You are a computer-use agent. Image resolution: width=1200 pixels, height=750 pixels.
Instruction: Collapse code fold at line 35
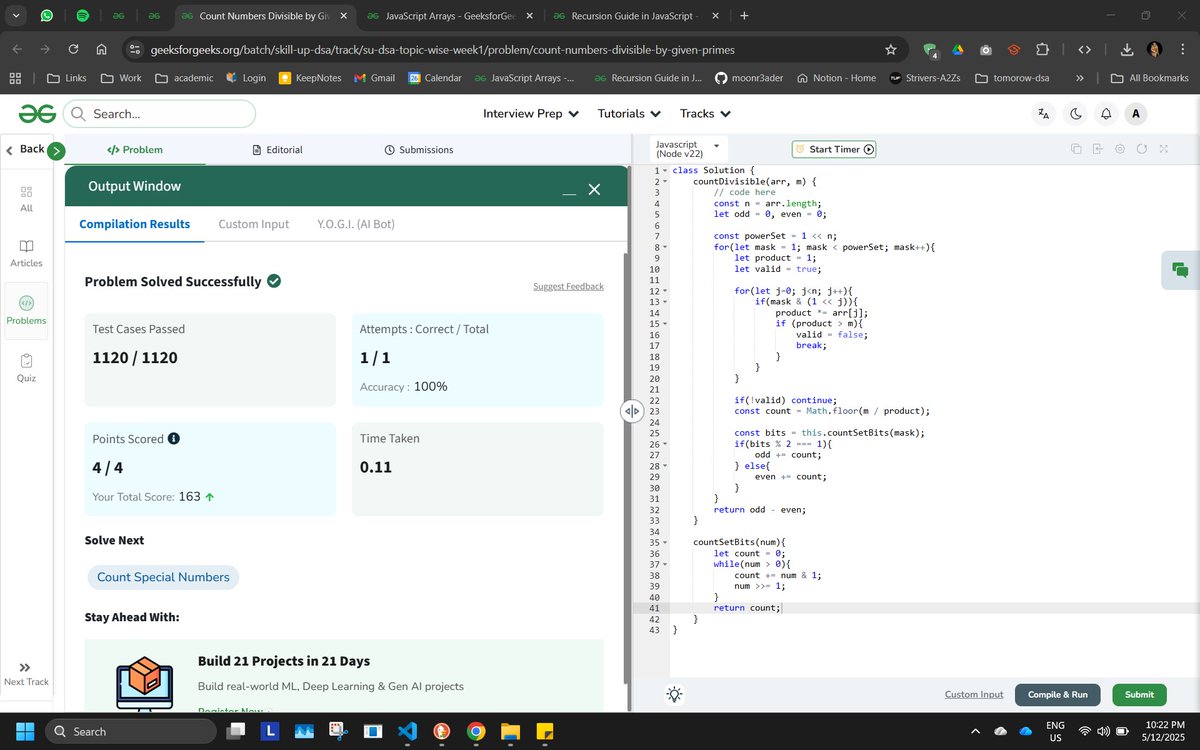coord(665,541)
